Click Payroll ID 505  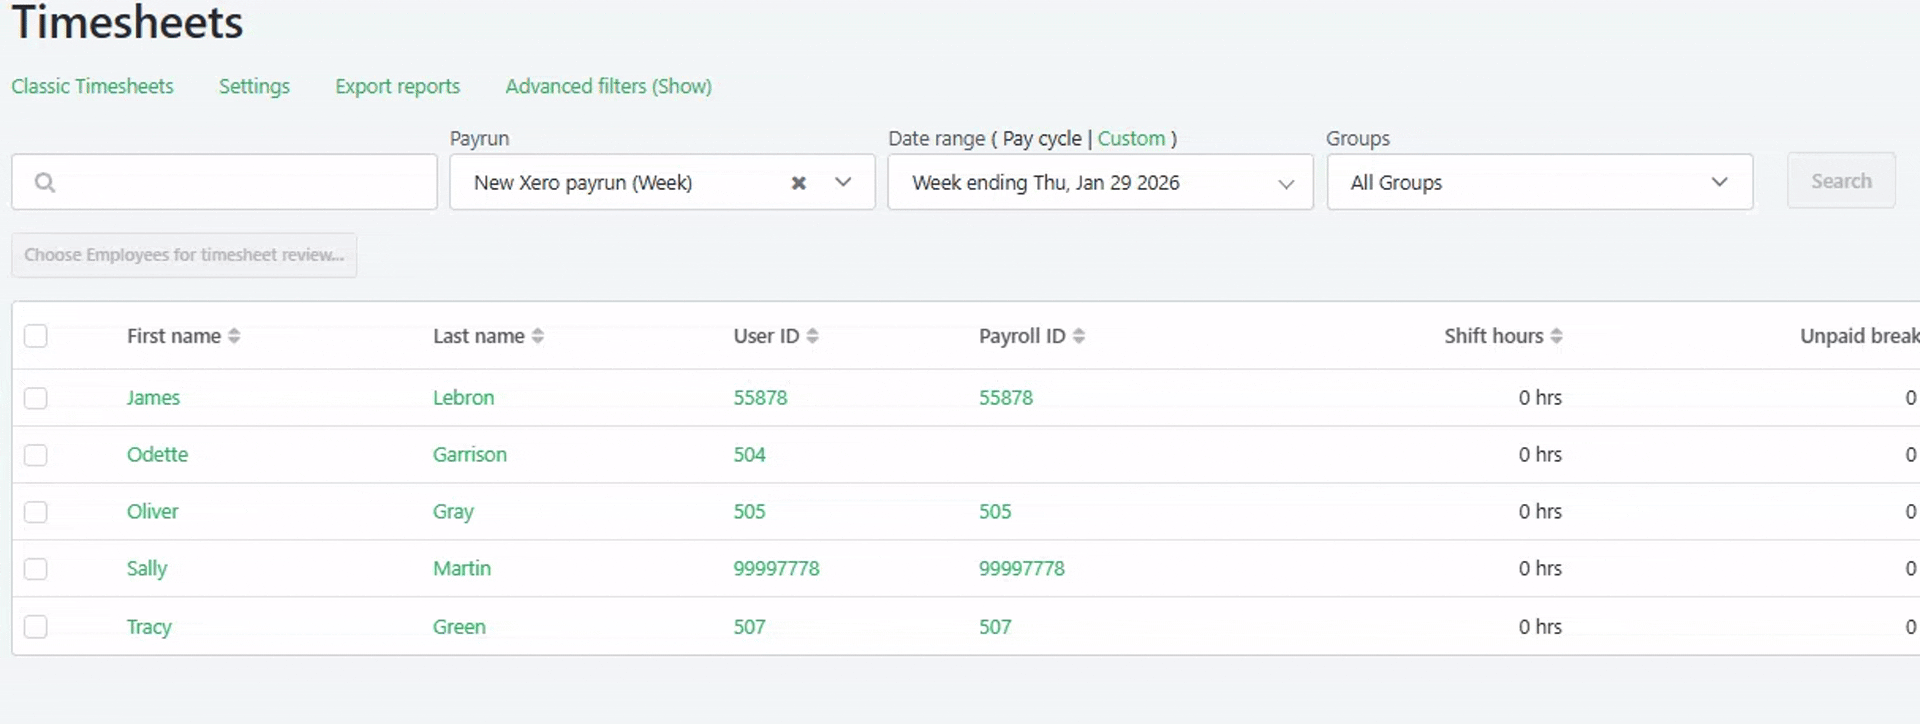coord(995,512)
